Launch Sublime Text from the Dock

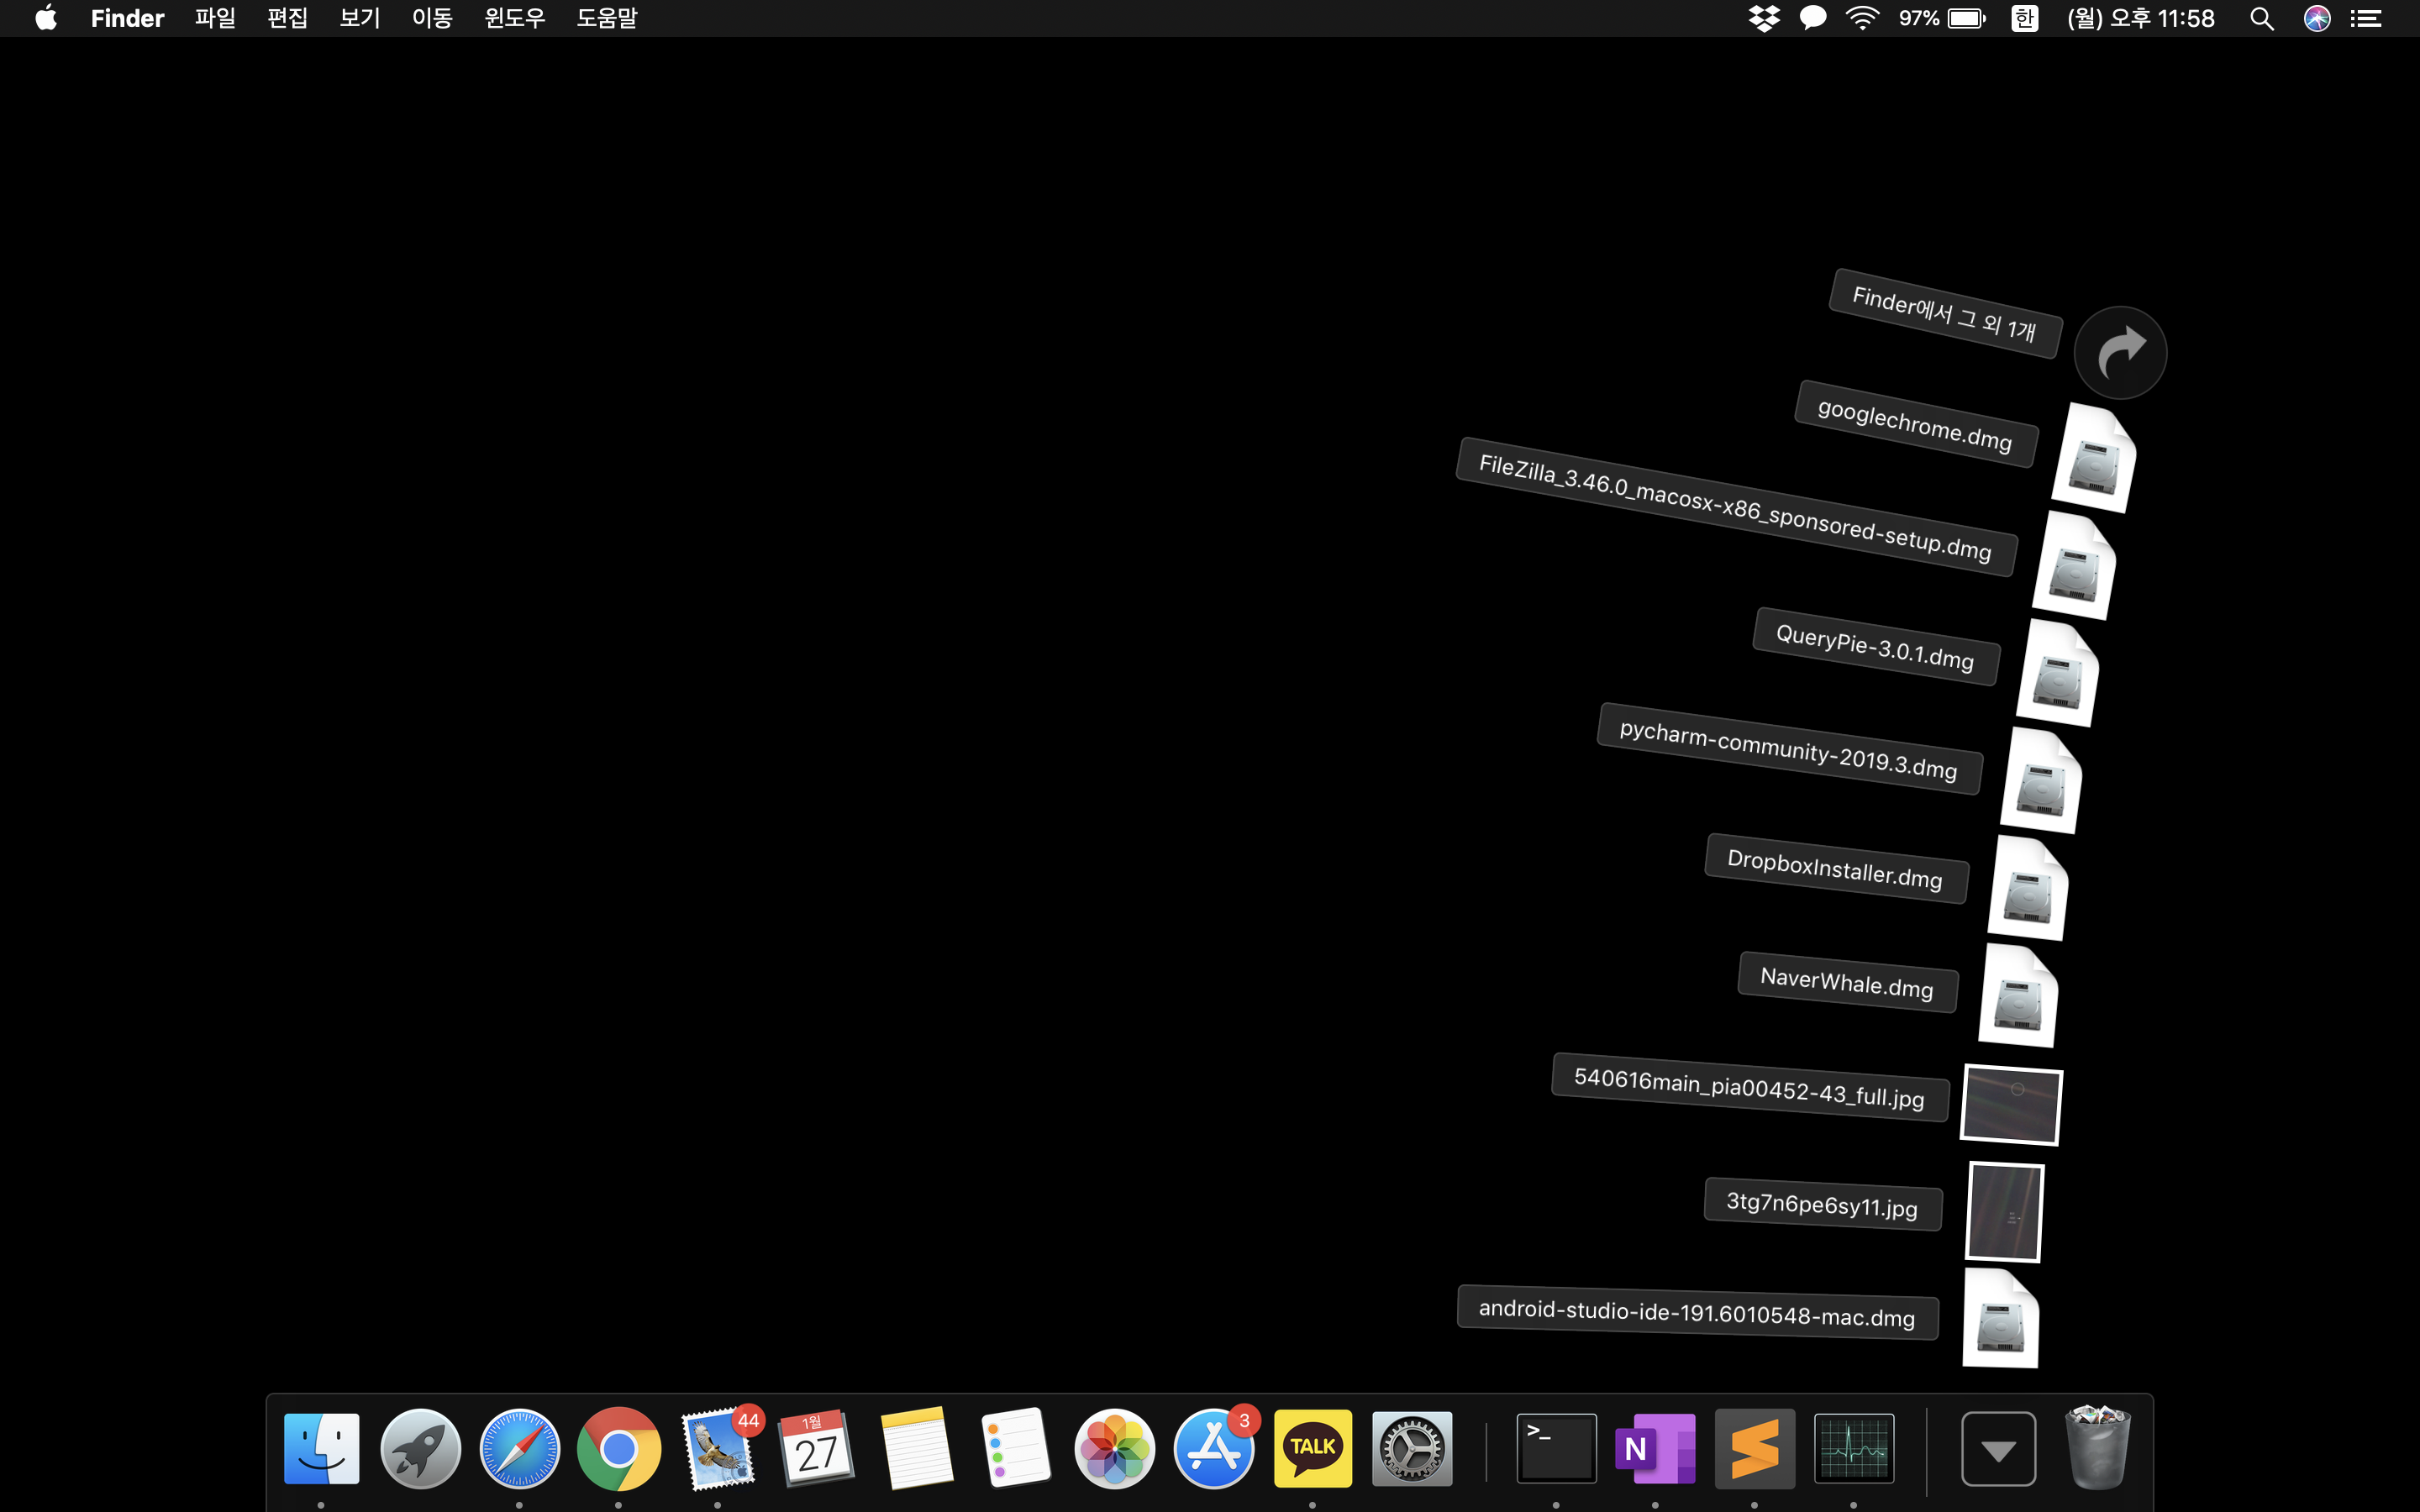tap(1754, 1448)
